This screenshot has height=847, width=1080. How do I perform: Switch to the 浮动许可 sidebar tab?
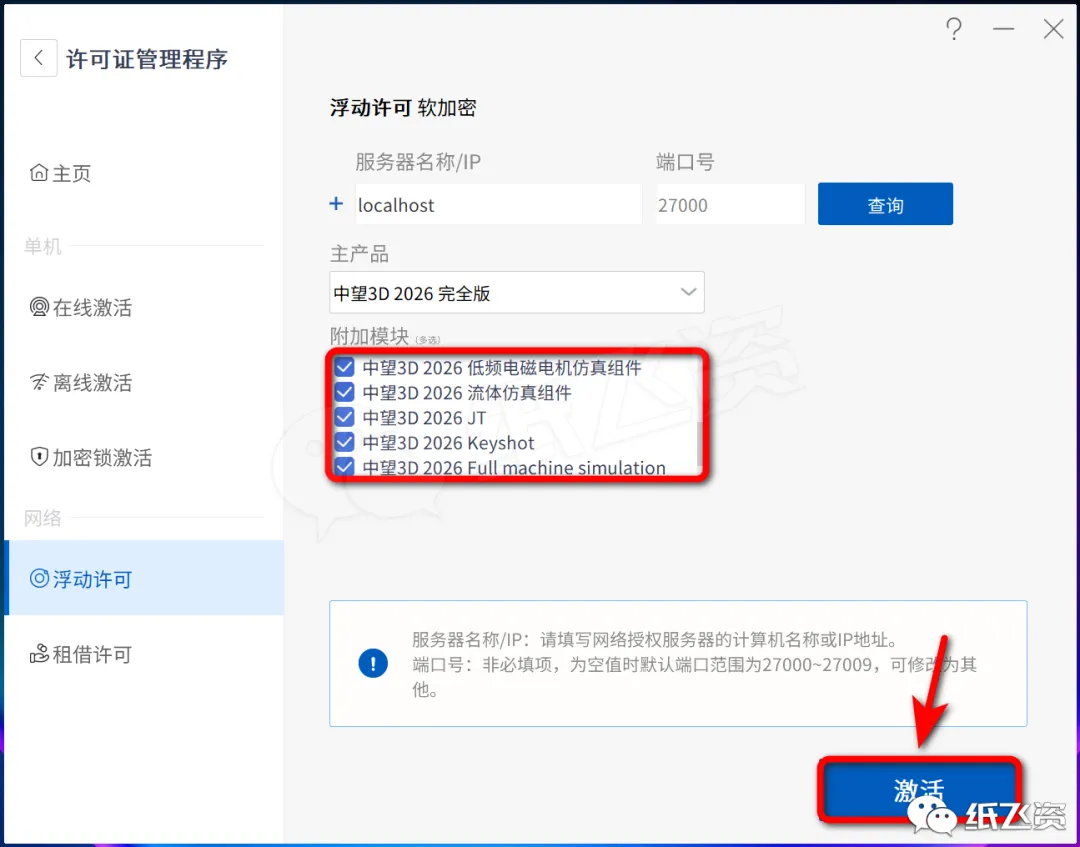pyautogui.click(x=144, y=578)
